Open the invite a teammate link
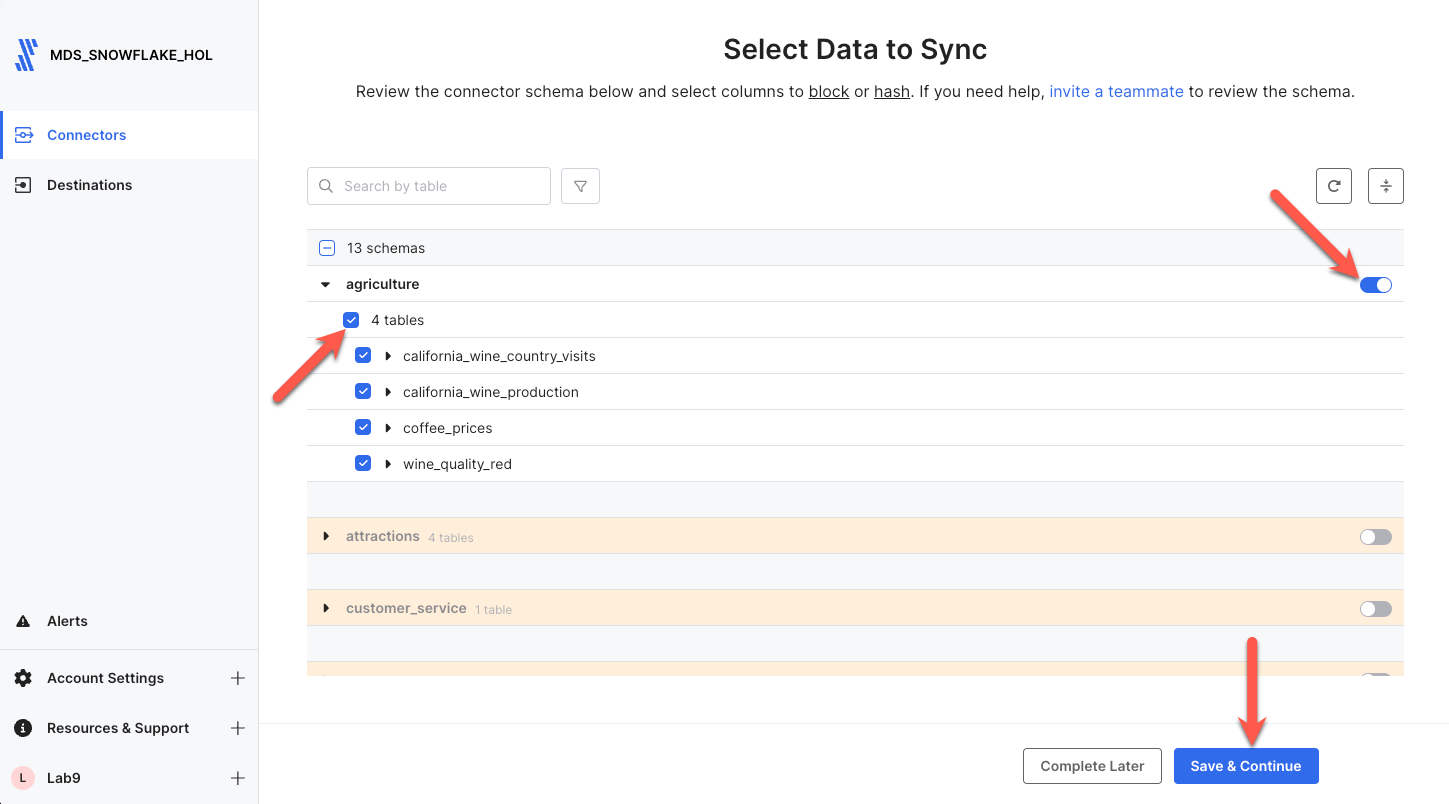 1116,91
